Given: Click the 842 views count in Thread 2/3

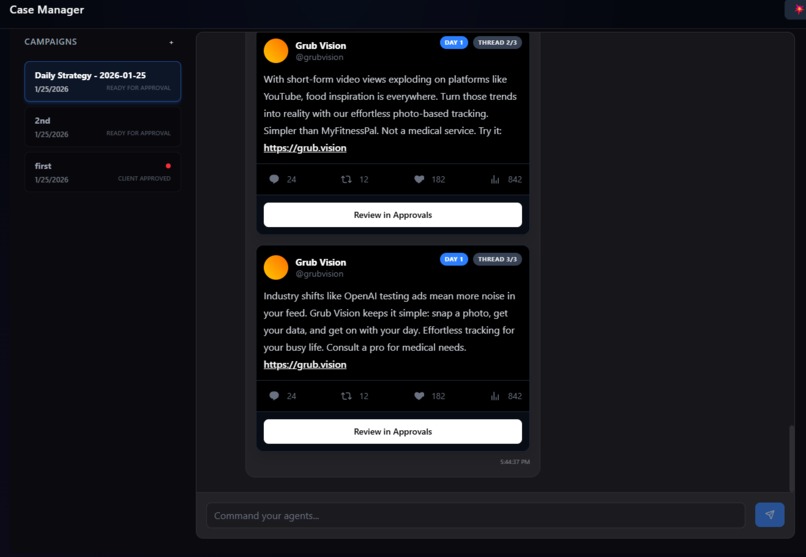Looking at the screenshot, I should point(515,179).
